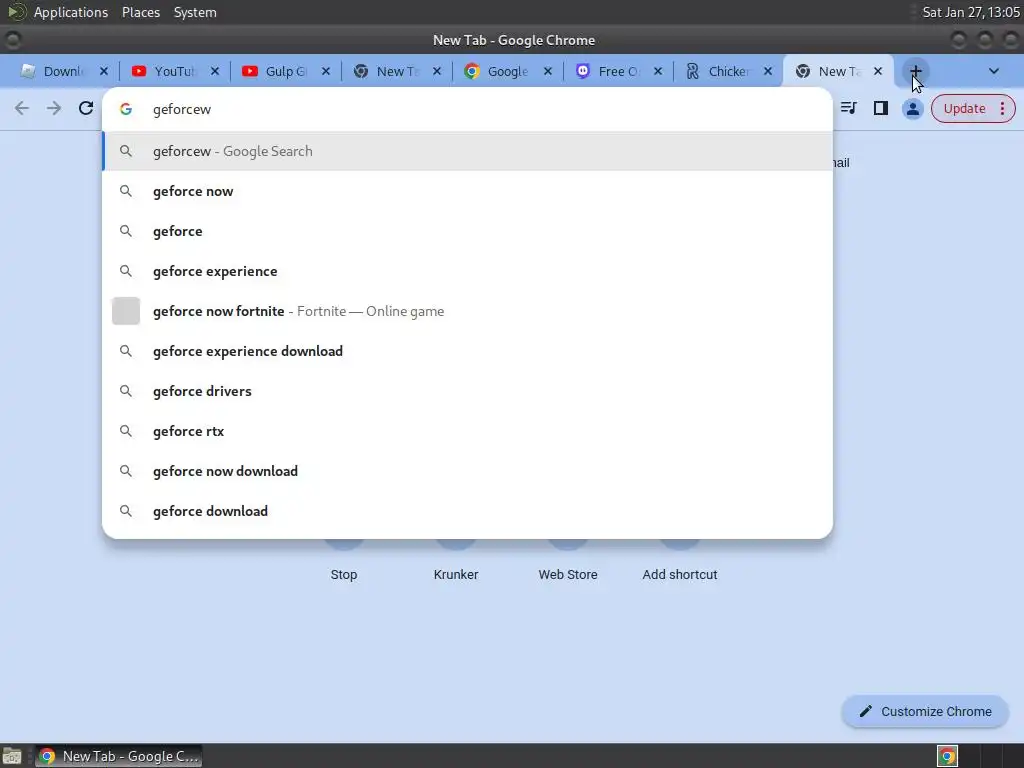Screen dimensions: 1024x768
Task: Close the active New Tab
Action: [x=878, y=71]
